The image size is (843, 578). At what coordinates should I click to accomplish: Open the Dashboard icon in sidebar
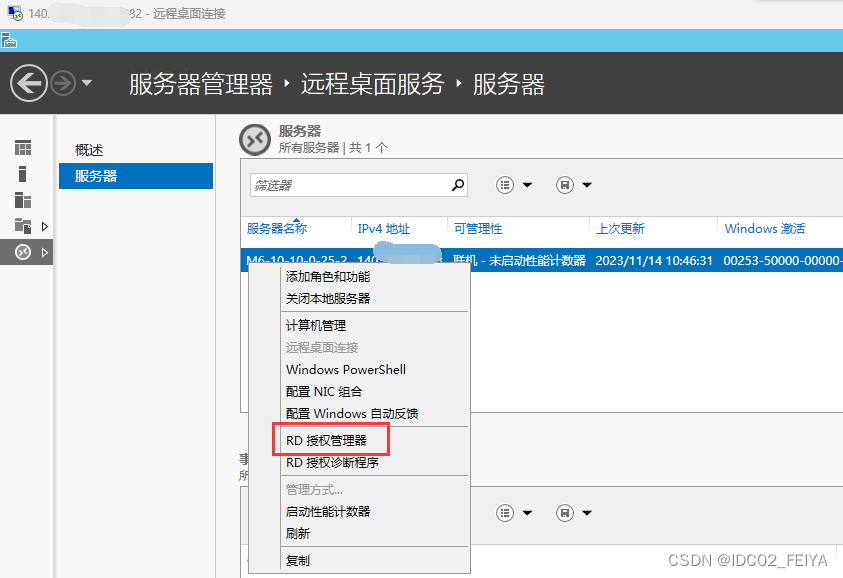23,147
